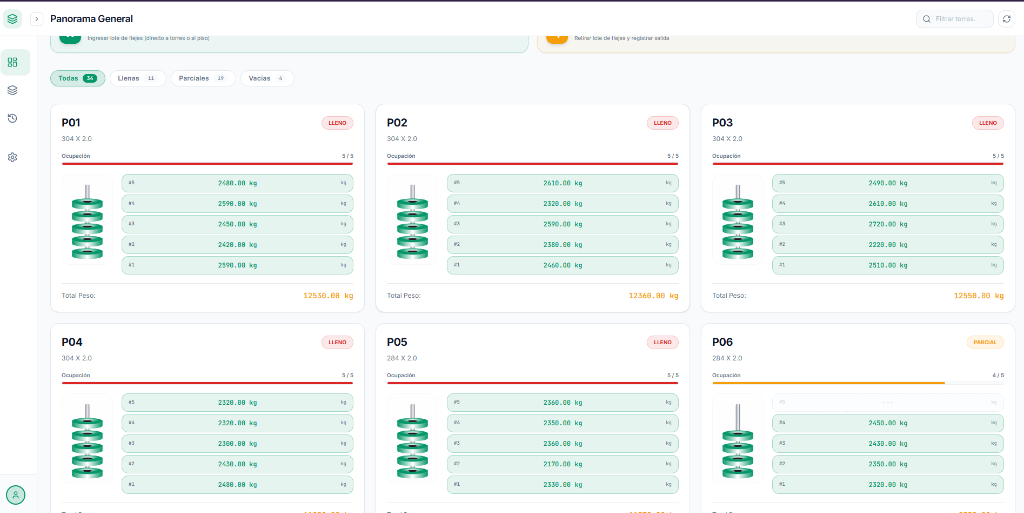
Task: Click the P03 occupancy progress bar
Action: coord(858,163)
